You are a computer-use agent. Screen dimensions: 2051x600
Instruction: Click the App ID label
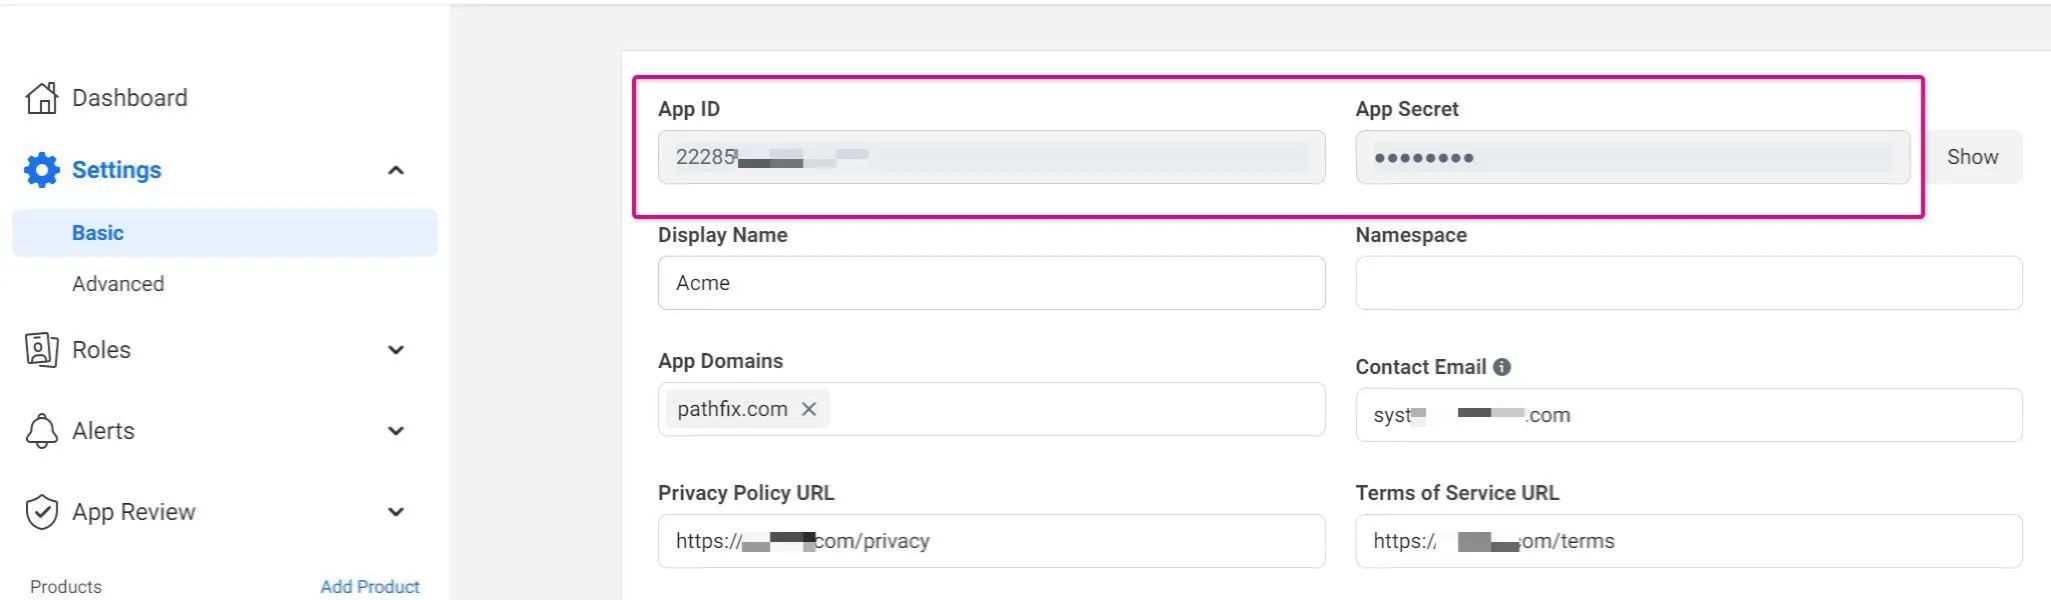click(689, 109)
